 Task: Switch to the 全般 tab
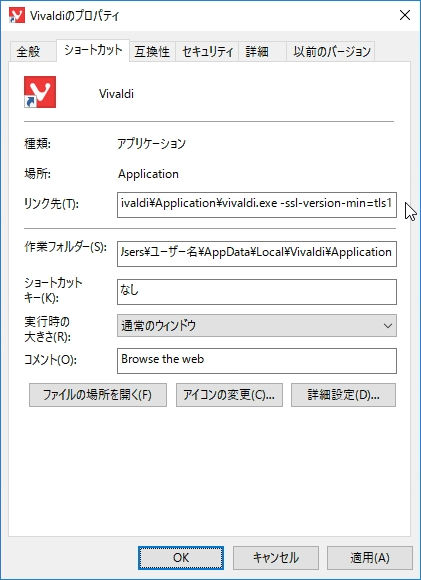point(33,51)
